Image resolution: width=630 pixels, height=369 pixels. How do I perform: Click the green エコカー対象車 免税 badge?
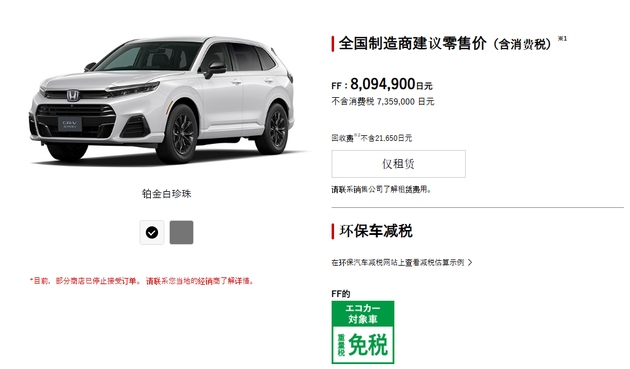tap(363, 332)
